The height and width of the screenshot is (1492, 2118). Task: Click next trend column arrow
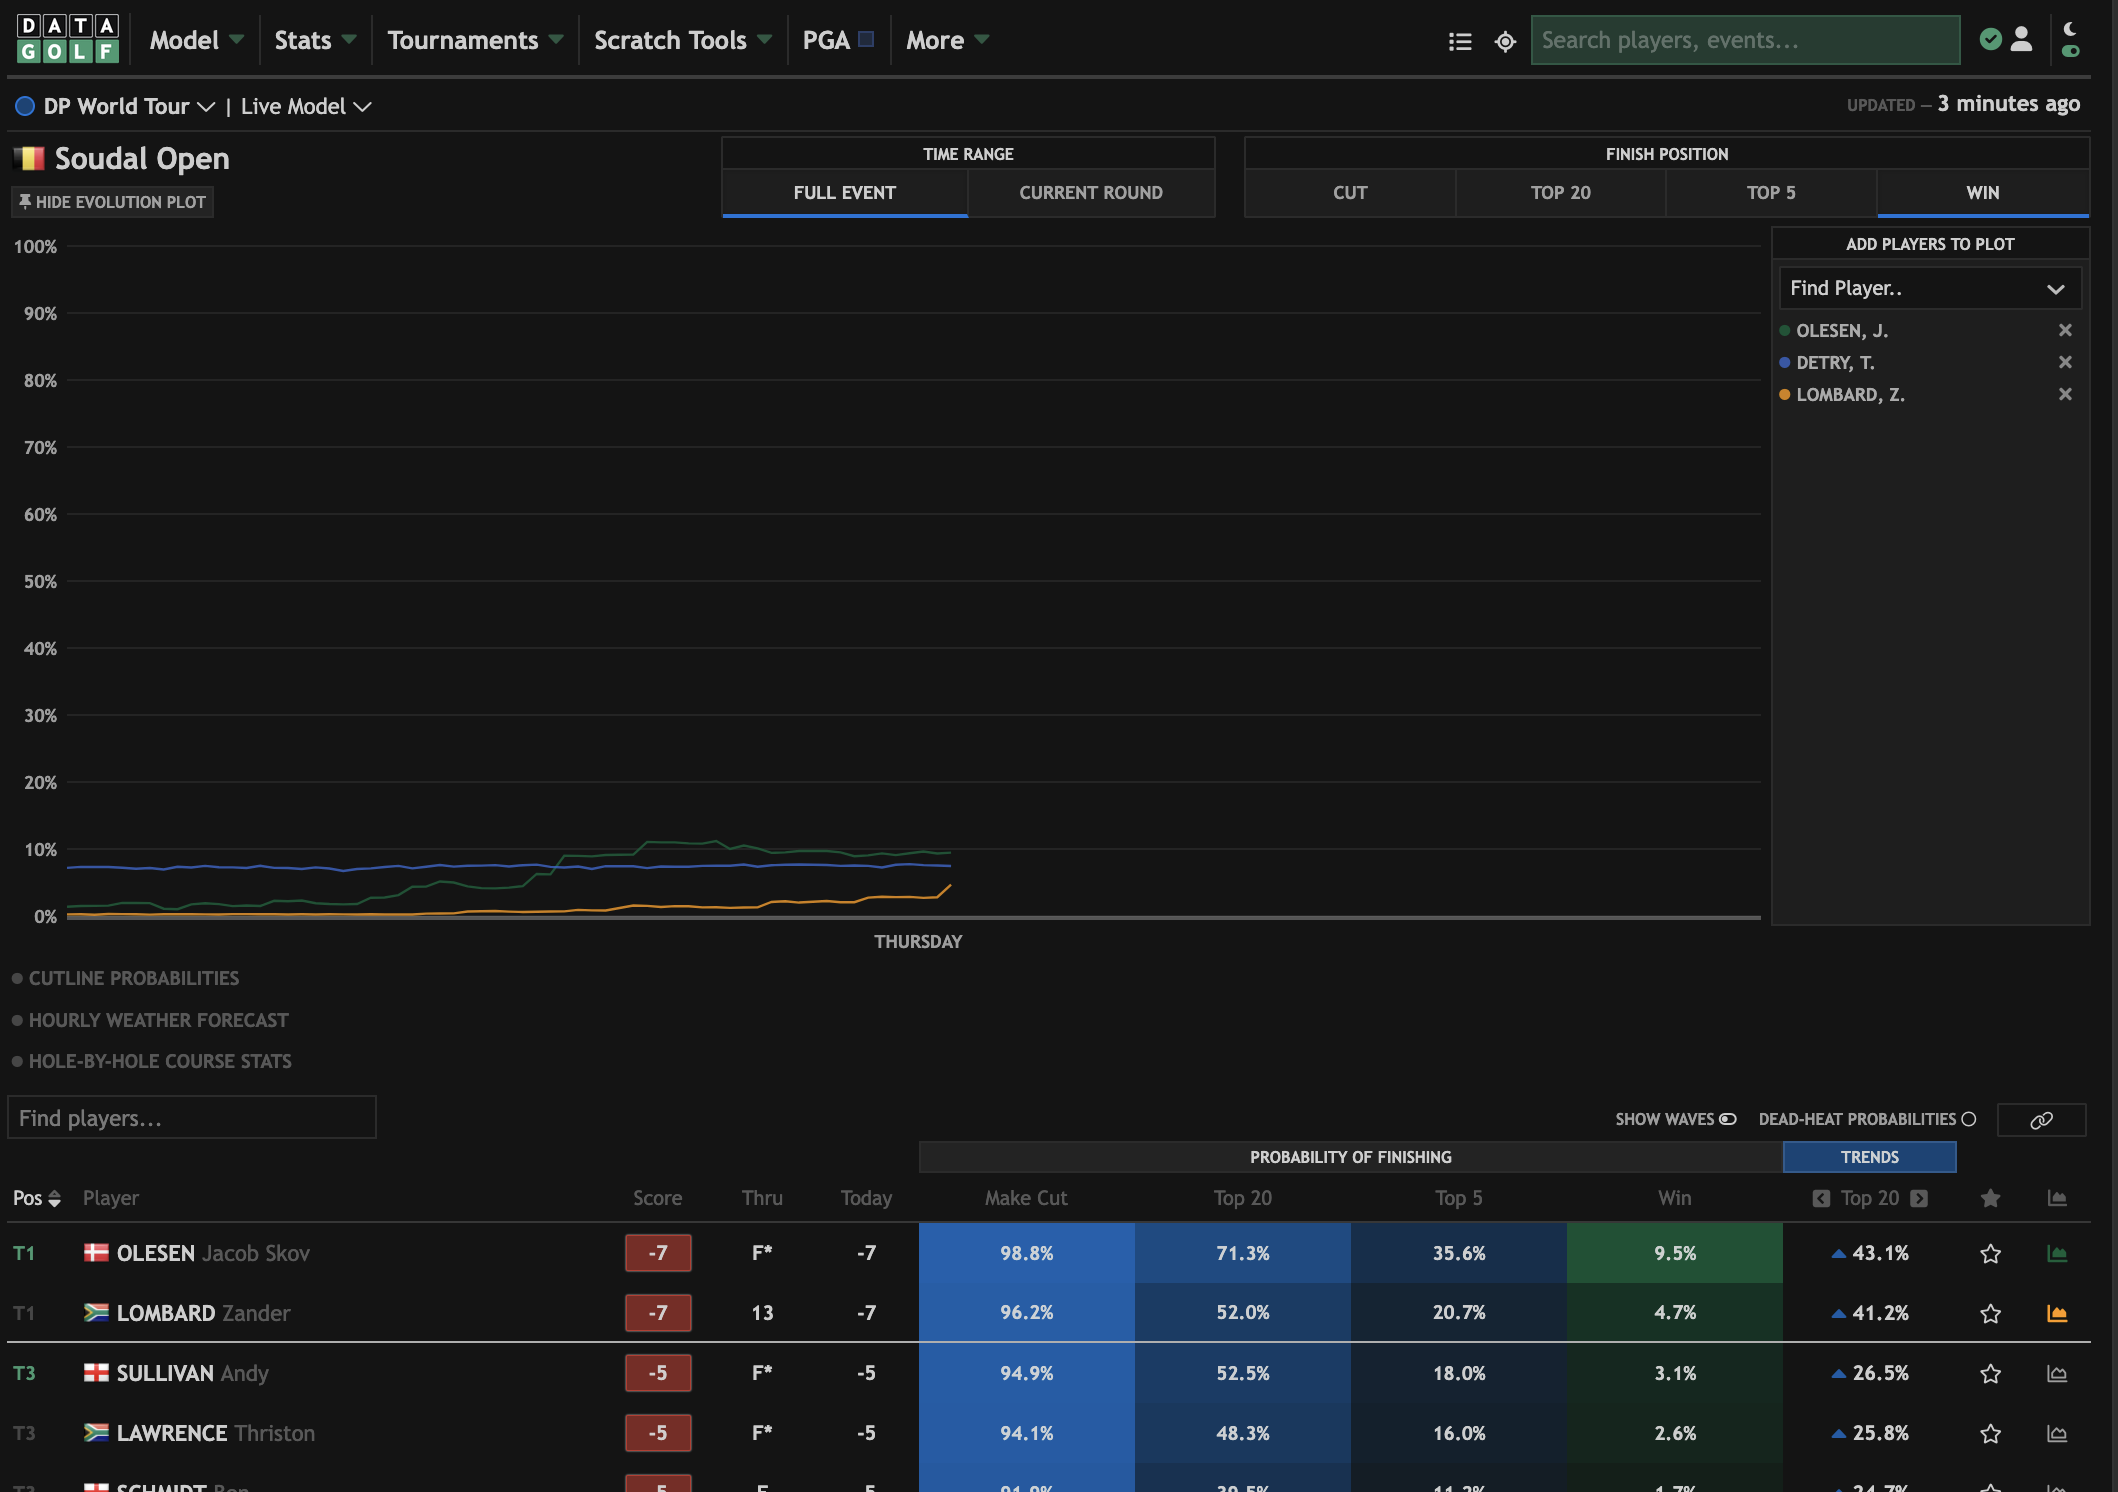(1918, 1198)
